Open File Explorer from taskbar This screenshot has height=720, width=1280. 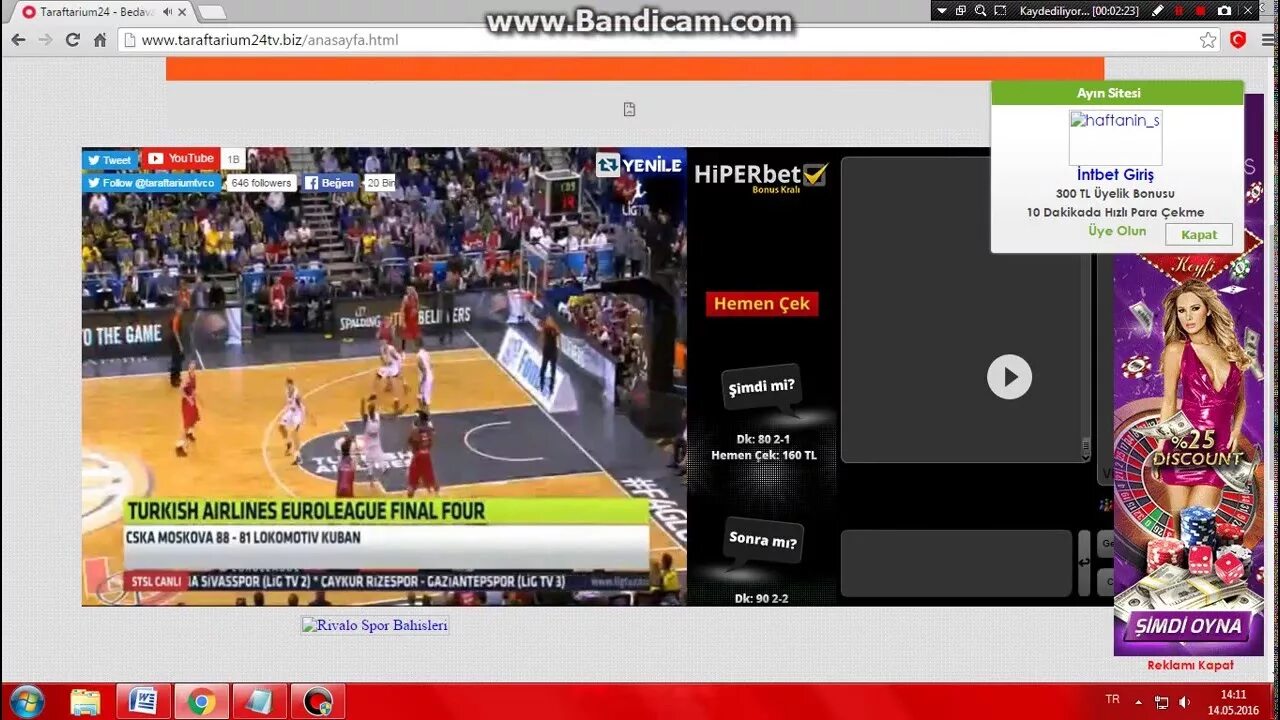(86, 702)
